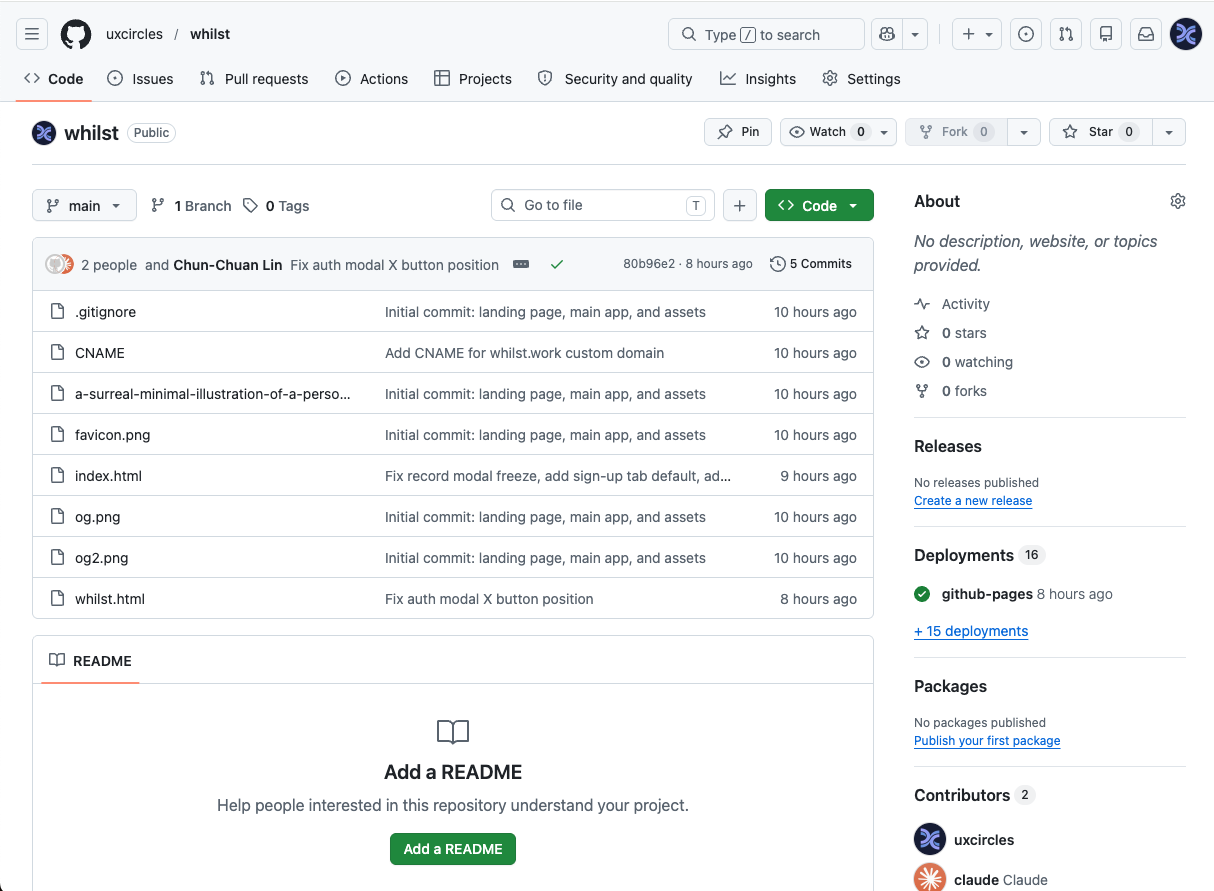This screenshot has height=891, width=1214.
Task: Open the Pull requests tab
Action: click(x=254, y=79)
